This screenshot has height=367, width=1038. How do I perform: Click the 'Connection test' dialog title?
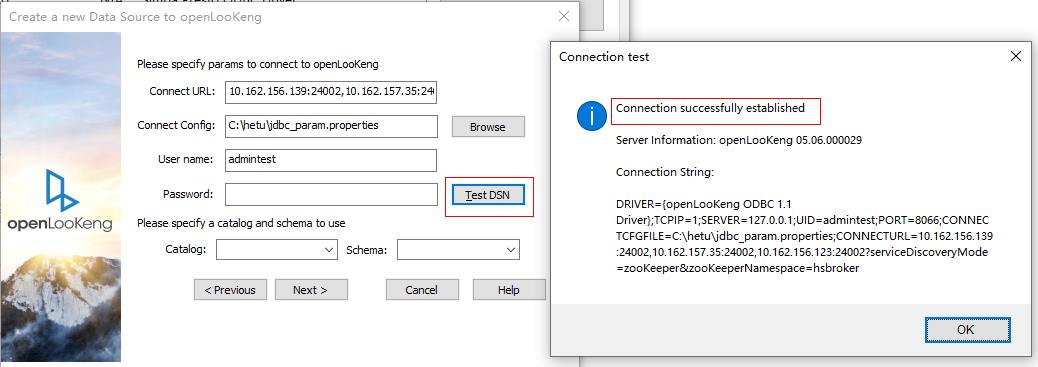(x=604, y=57)
